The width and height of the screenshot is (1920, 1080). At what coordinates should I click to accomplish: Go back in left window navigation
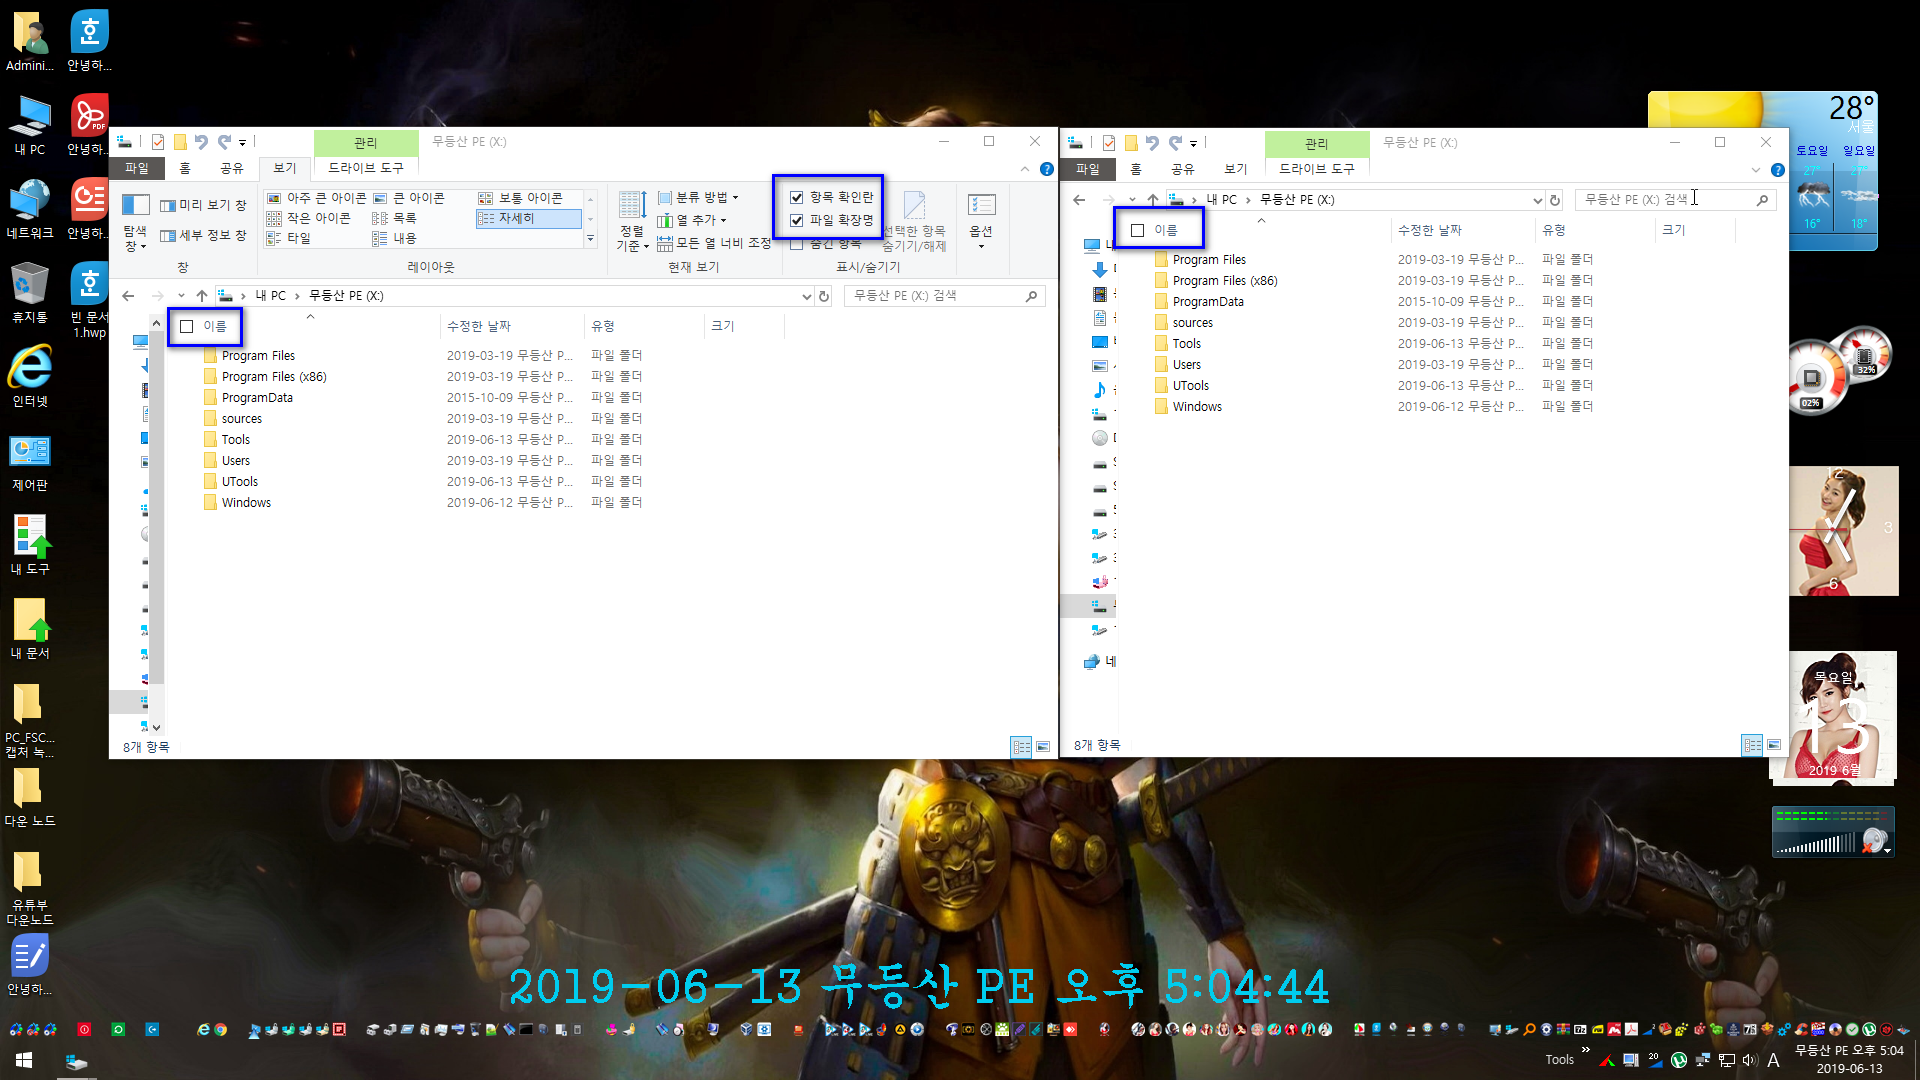128,296
